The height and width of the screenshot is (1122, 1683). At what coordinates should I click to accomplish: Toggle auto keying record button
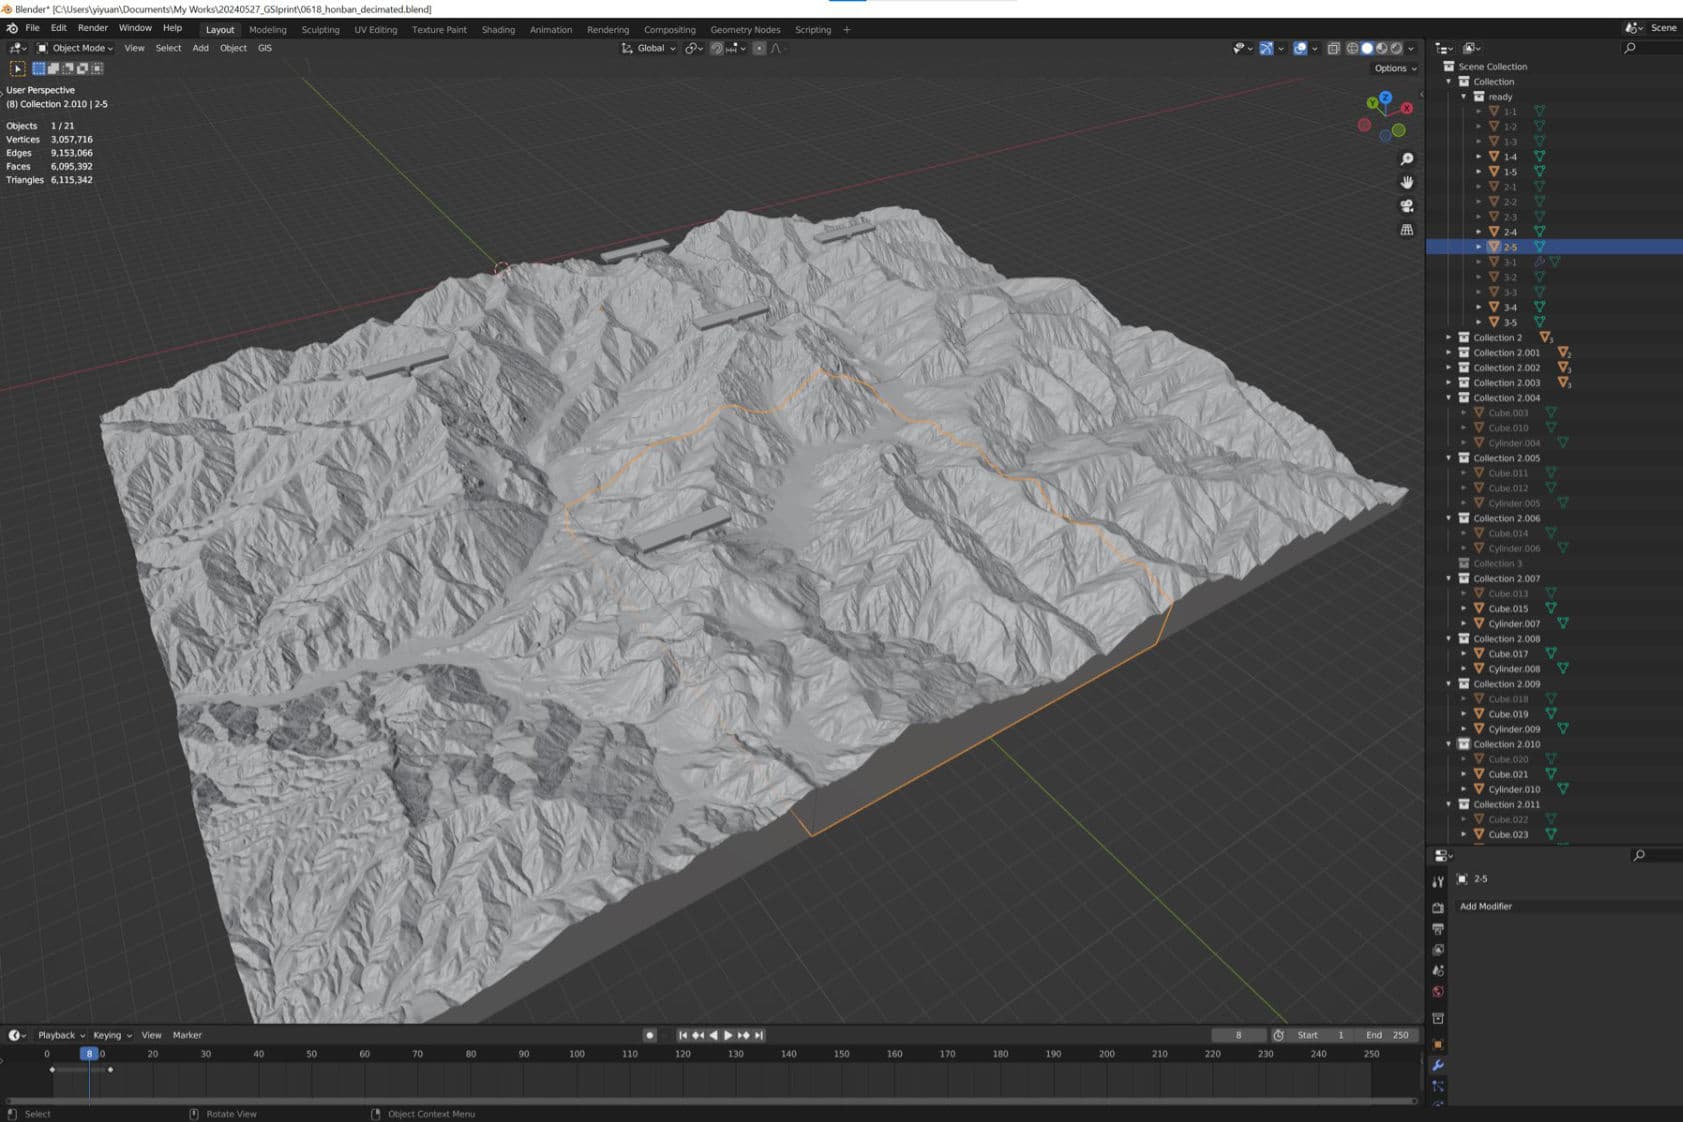point(649,1035)
